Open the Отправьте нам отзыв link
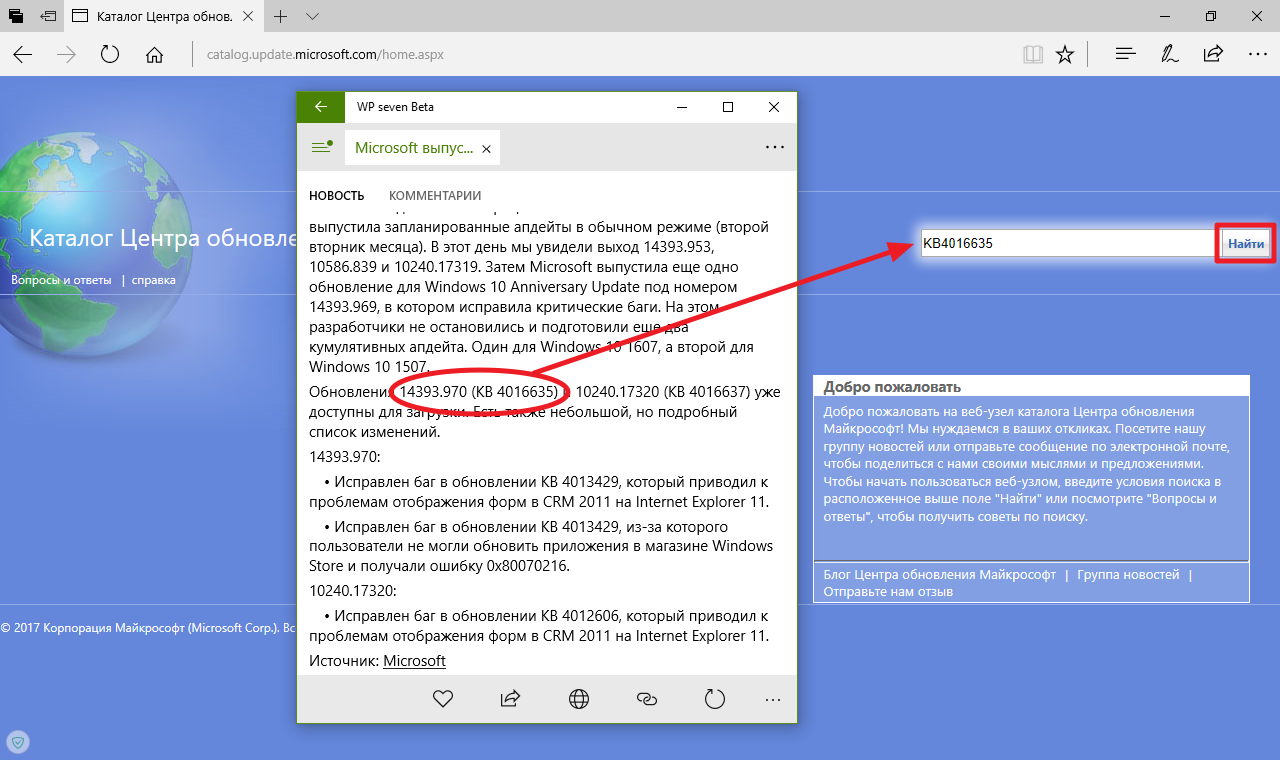Screen dimensions: 1280x760 click(x=888, y=591)
